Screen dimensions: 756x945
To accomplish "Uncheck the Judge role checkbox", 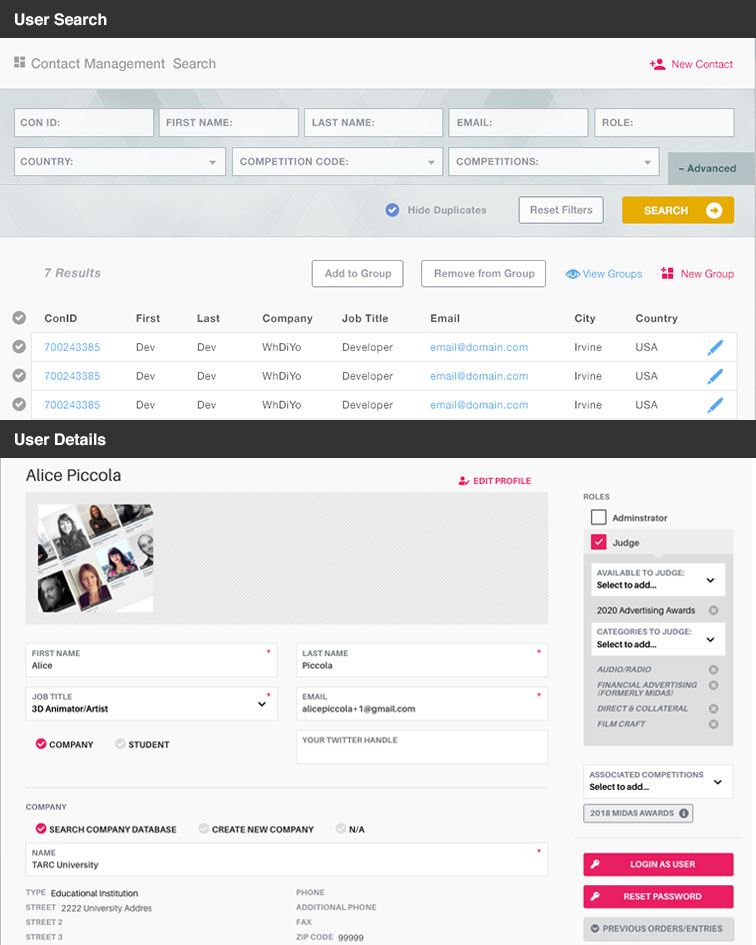I will [x=599, y=543].
